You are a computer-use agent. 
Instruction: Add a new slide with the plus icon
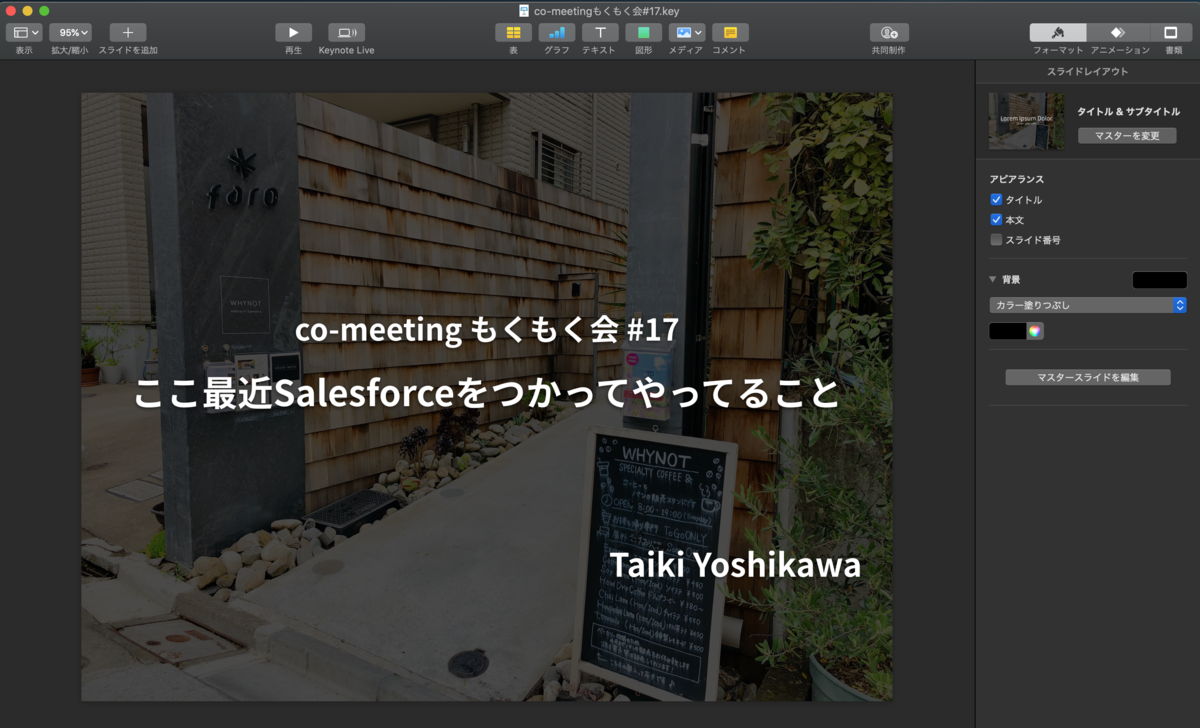(128, 33)
